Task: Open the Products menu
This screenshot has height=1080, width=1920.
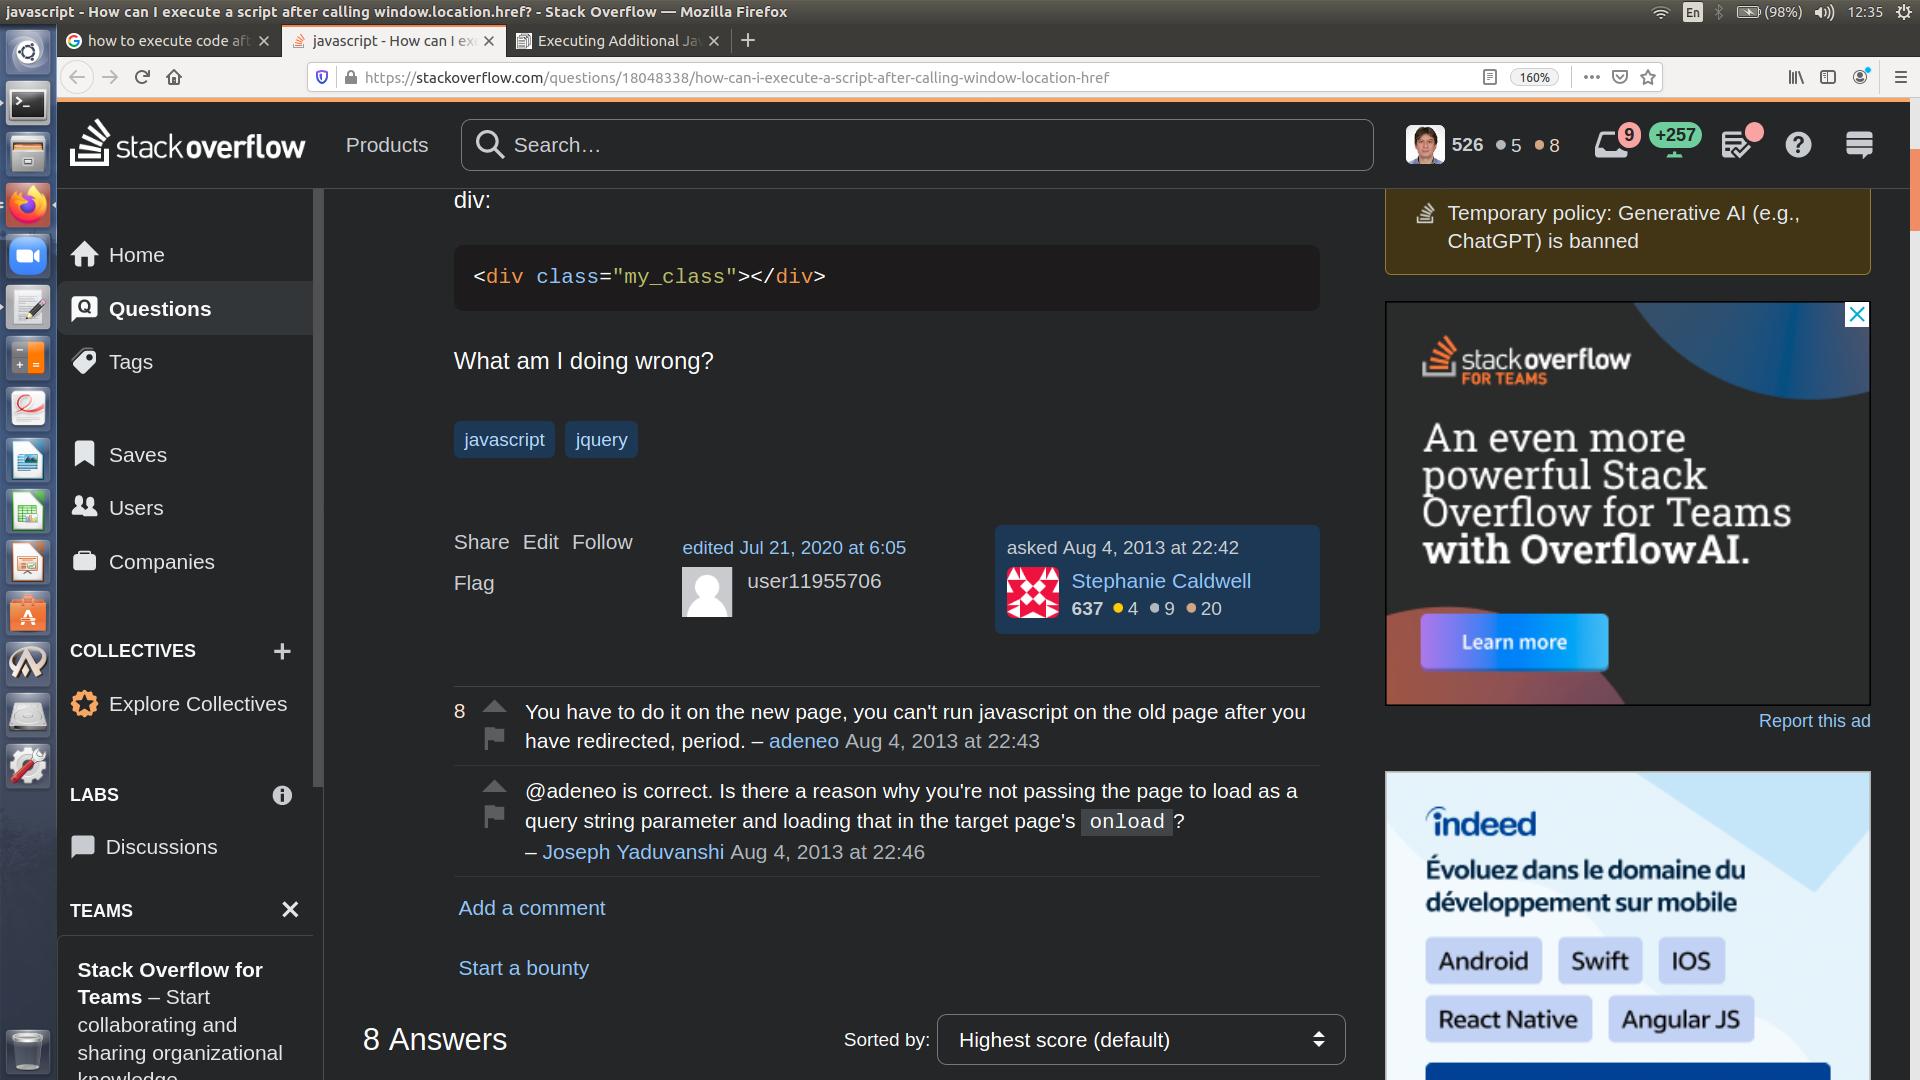Action: 386,145
